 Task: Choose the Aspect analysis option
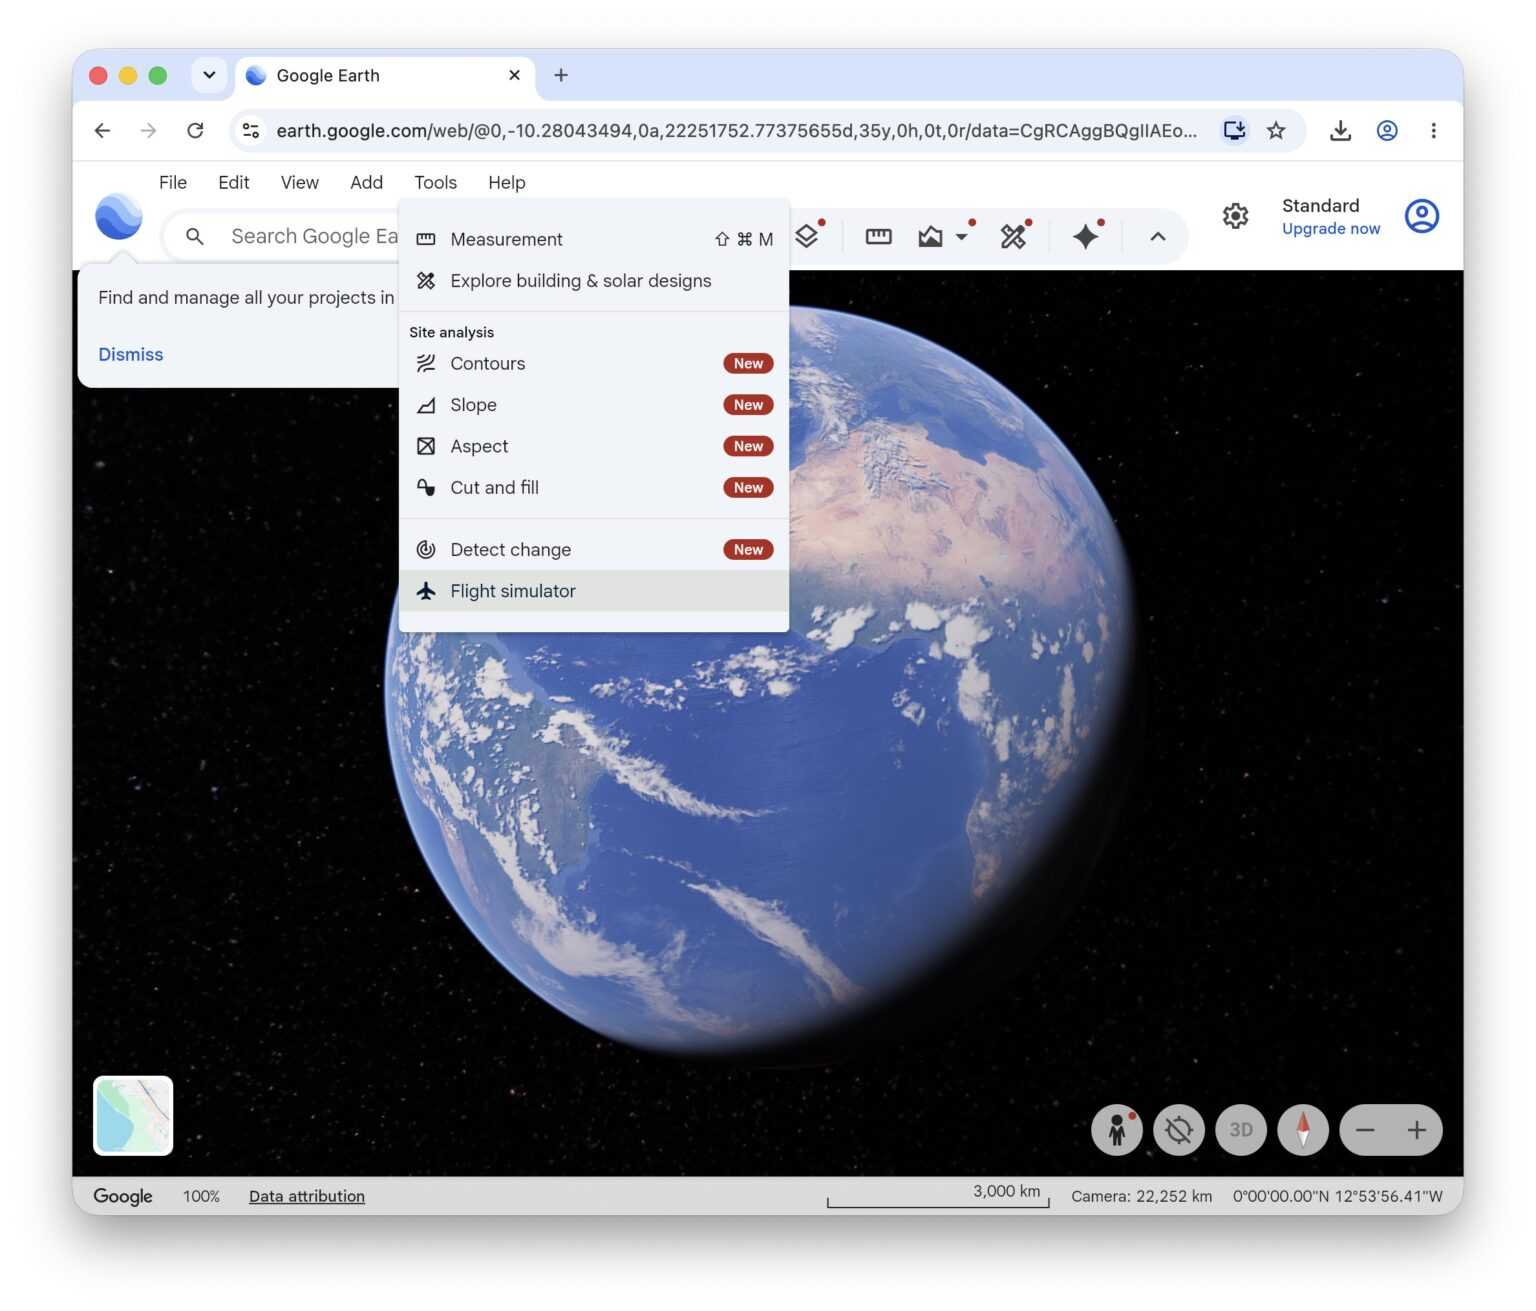594,447
